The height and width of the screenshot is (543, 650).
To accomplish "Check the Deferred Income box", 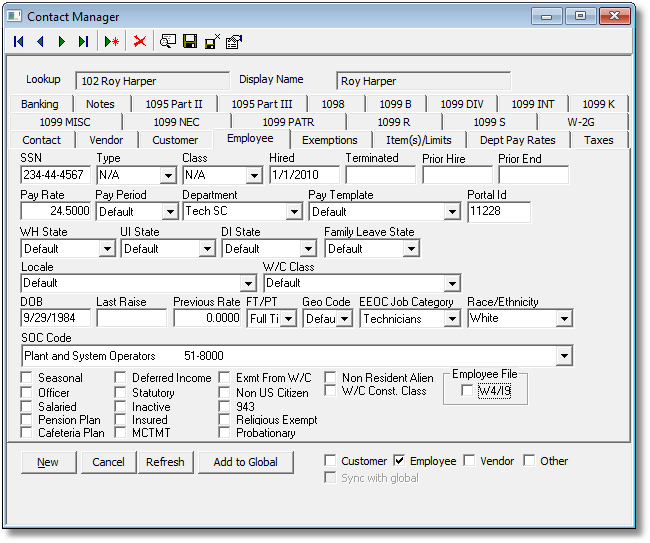I will click(120, 378).
